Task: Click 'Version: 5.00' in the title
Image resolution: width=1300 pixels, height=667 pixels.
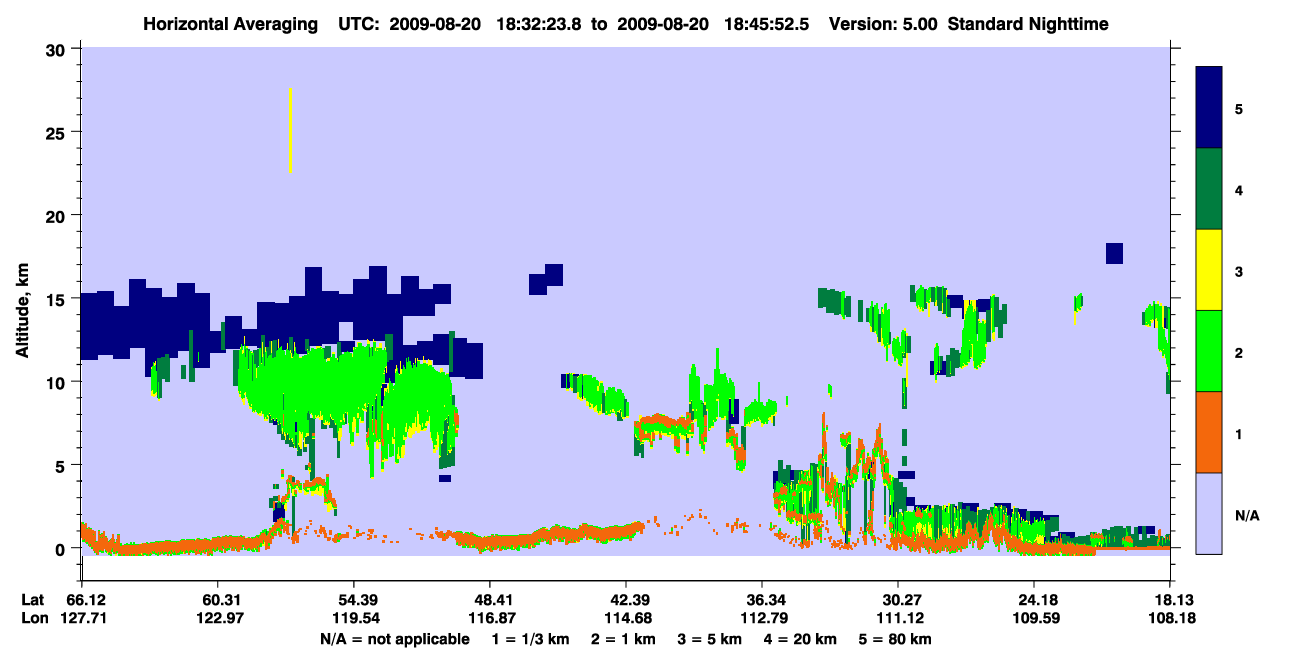Action: [x=881, y=23]
